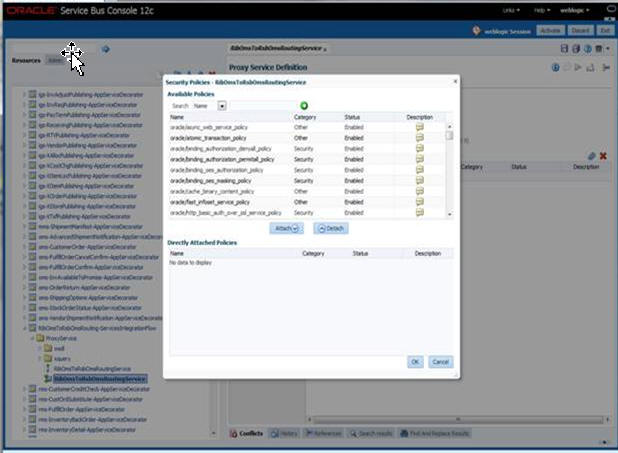This screenshot has height=453, width=618.
Task: Open the Links menu in header
Action: tap(511, 10)
